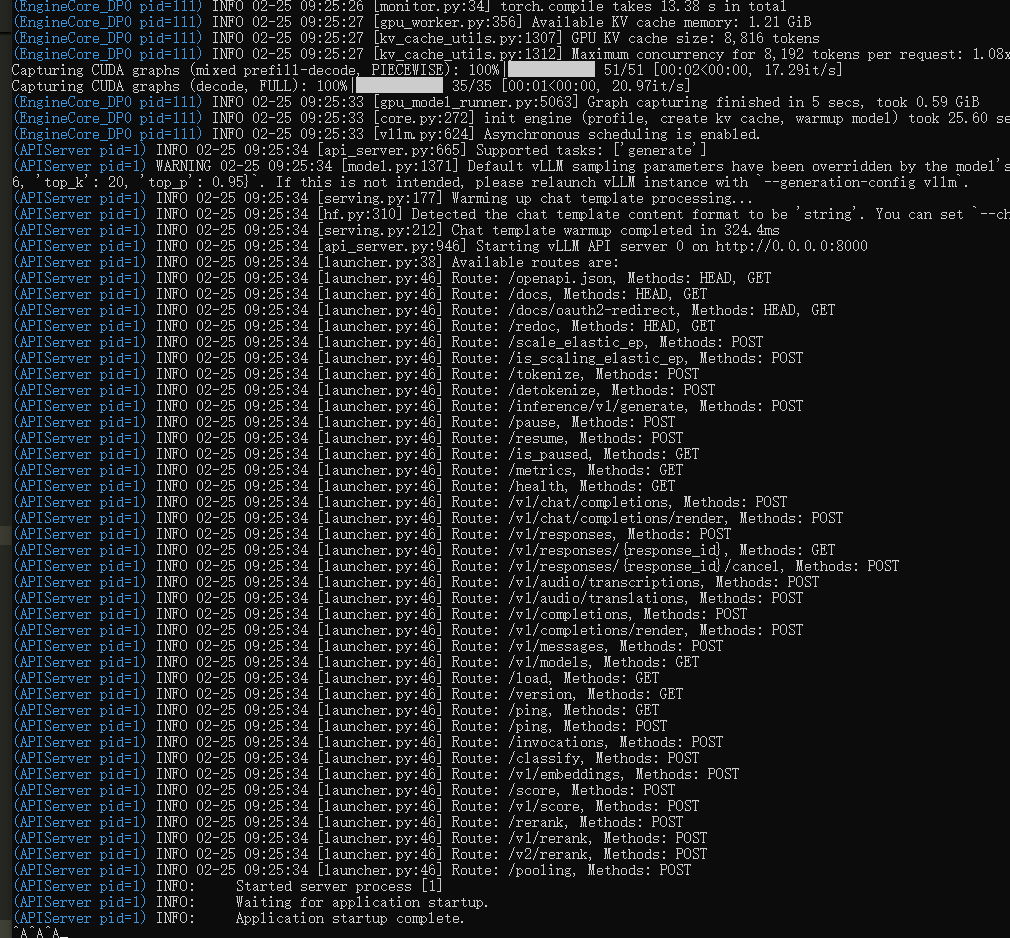Viewport: 1010px width, 938px height.
Task: Click the /v1/embeddings route
Action: click(565, 774)
